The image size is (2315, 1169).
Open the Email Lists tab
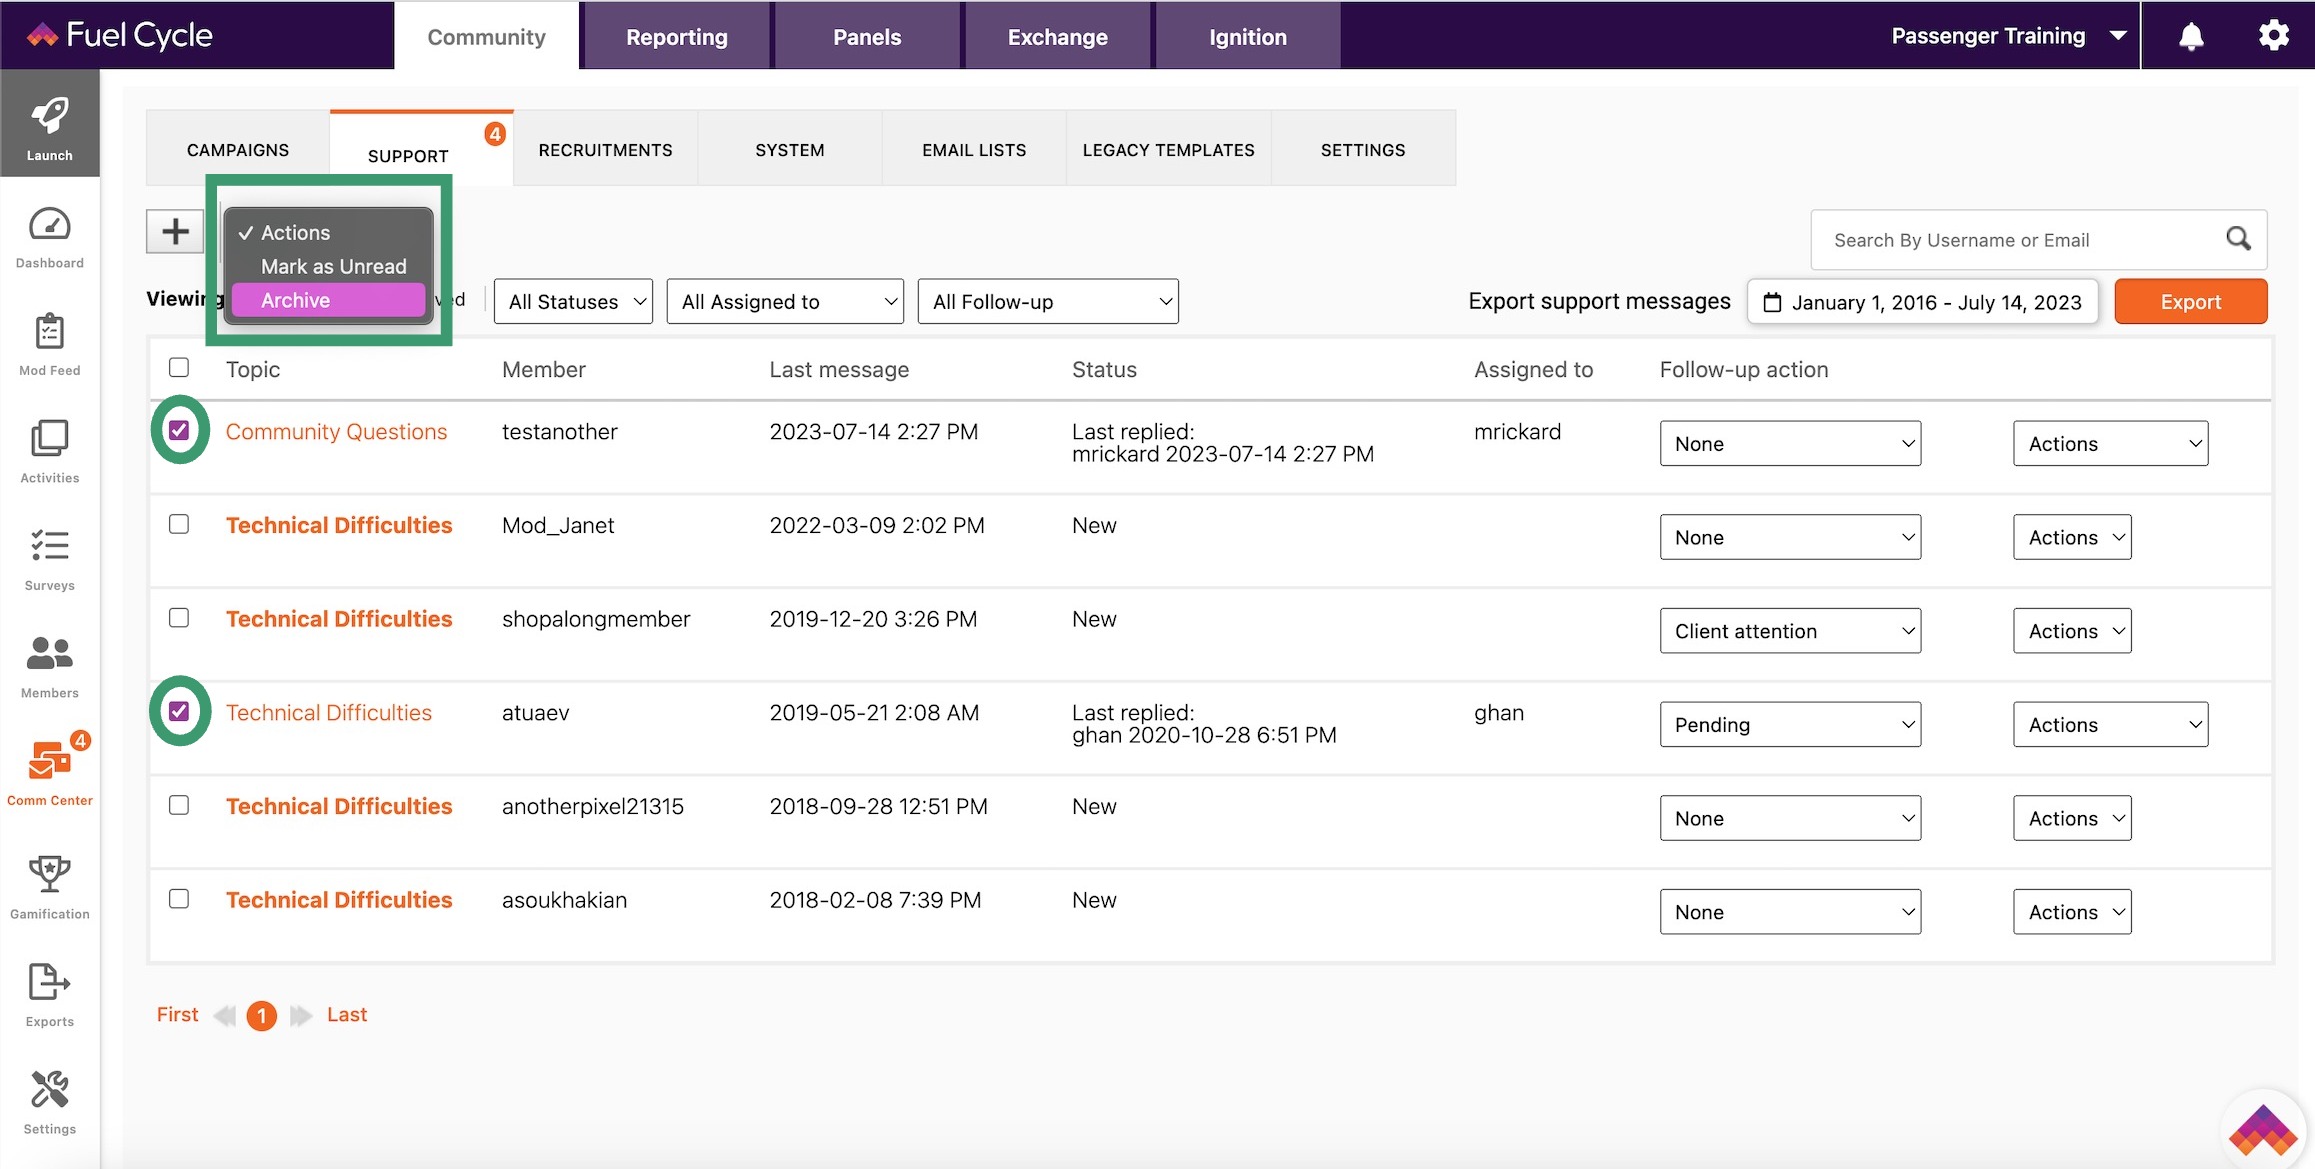[974, 149]
